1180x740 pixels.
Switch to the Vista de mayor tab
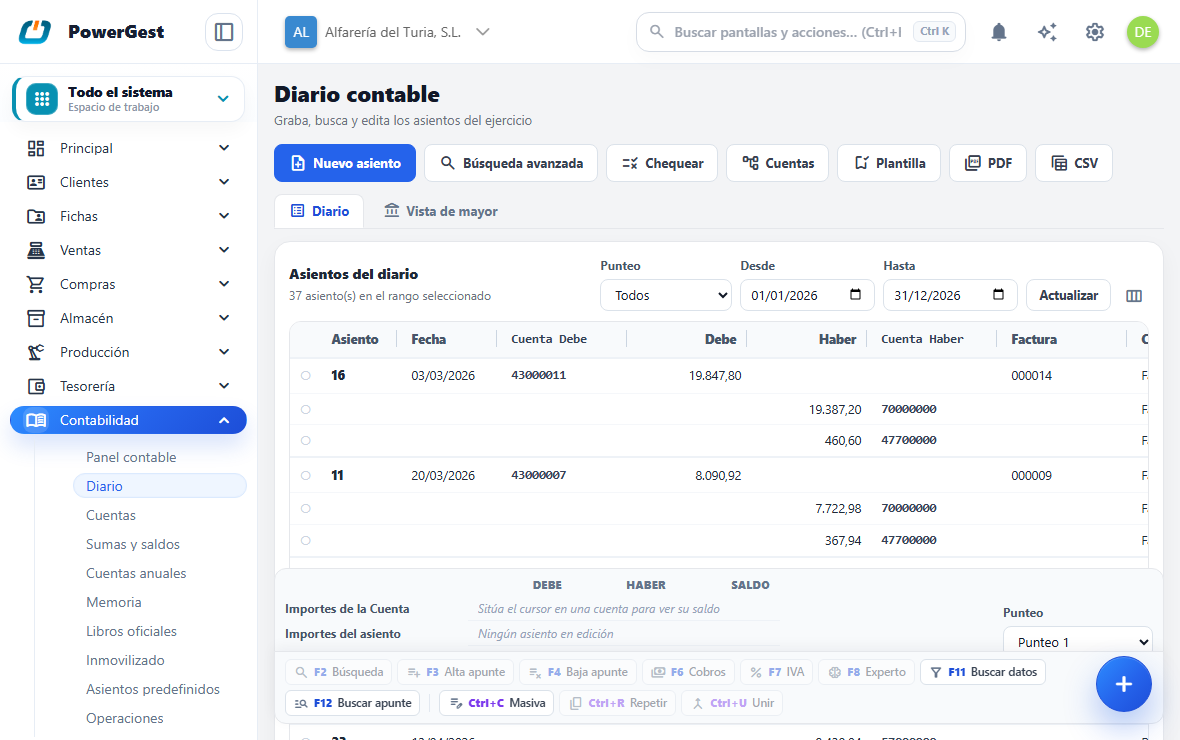440,212
